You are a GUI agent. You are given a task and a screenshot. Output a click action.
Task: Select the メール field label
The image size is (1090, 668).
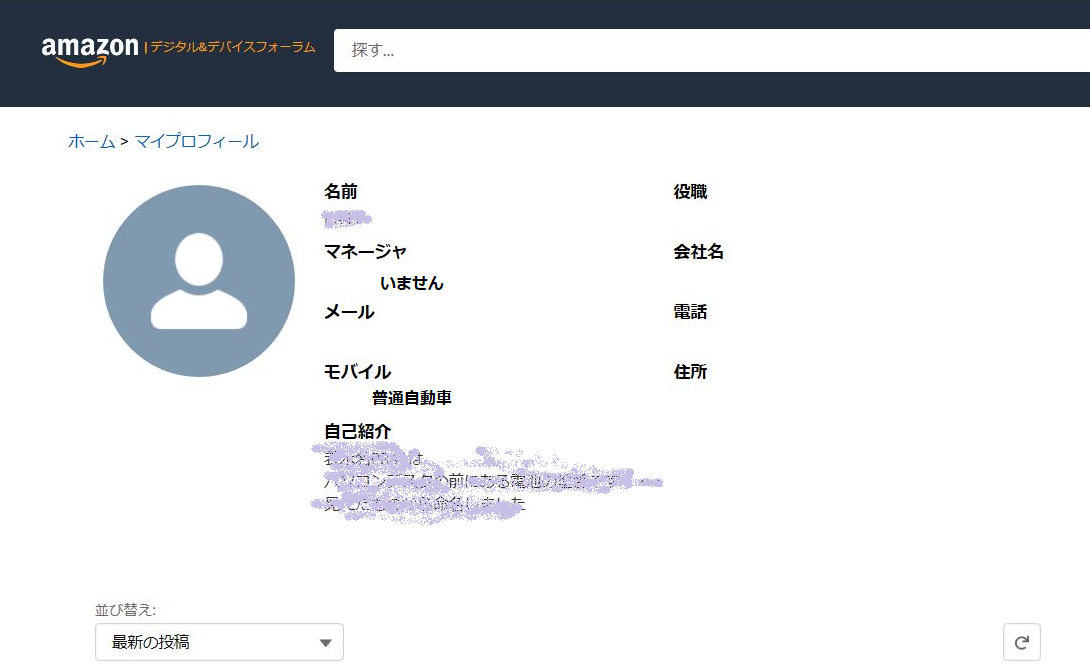[349, 311]
